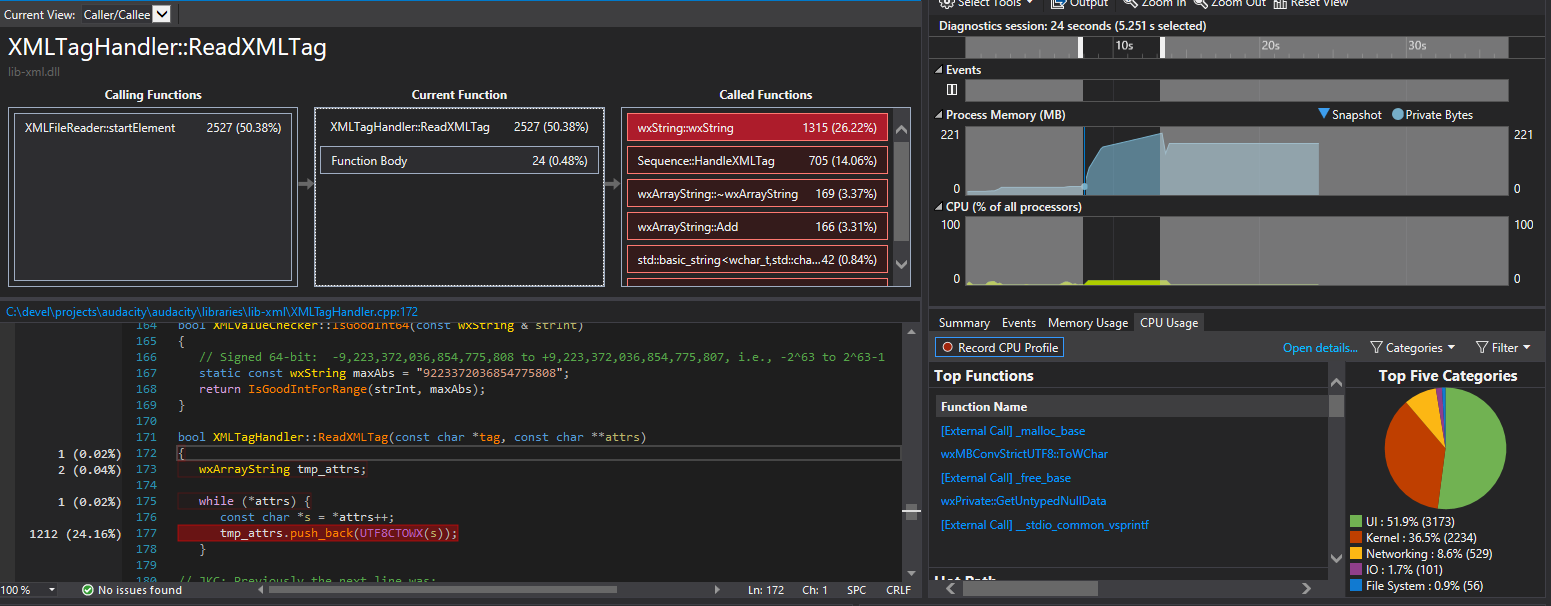Image resolution: width=1551 pixels, height=606 pixels.
Task: Switch to the Summary tab
Action: coord(964,323)
